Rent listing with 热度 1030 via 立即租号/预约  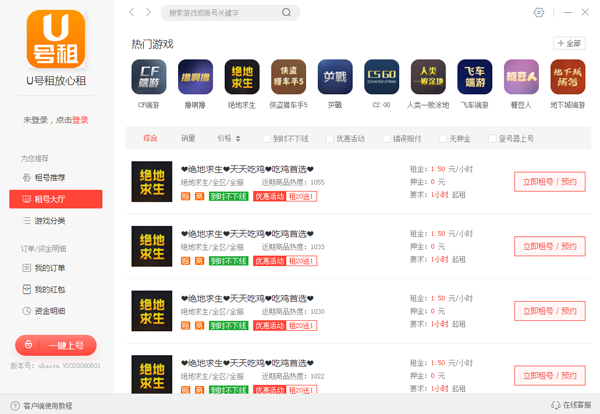click(x=550, y=311)
